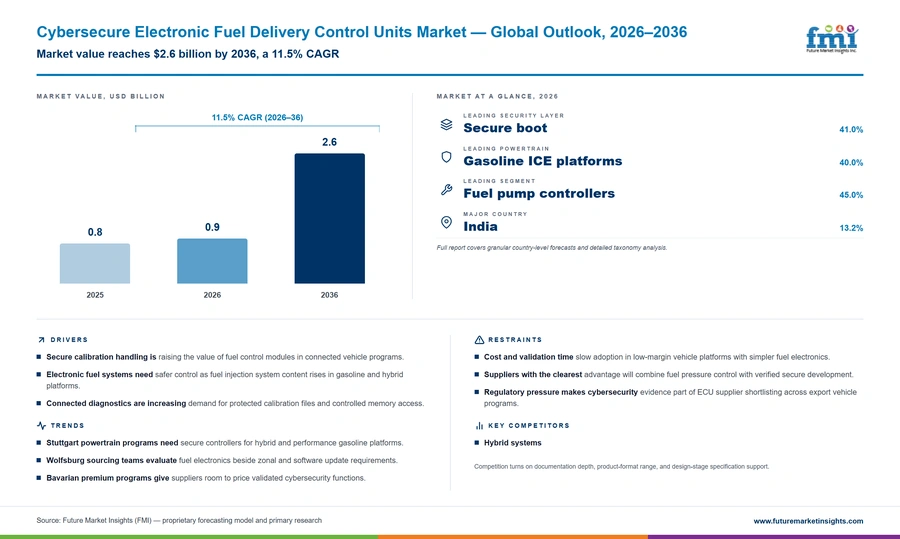This screenshot has height=539, width=900.
Task: Click the 45.0% value
Action: [851, 195]
